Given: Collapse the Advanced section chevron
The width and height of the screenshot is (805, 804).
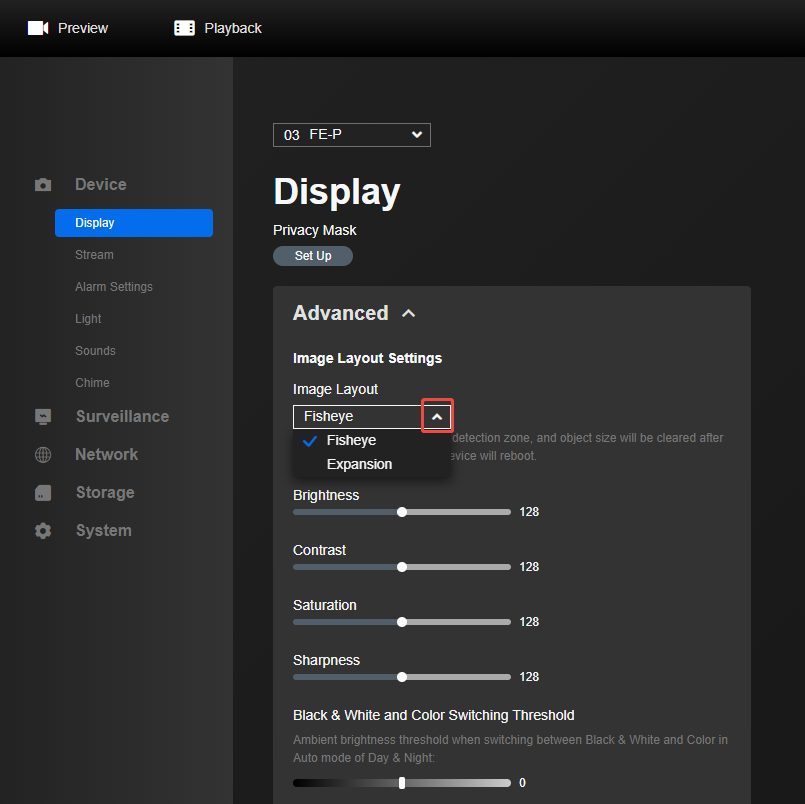Looking at the screenshot, I should pyautogui.click(x=409, y=313).
